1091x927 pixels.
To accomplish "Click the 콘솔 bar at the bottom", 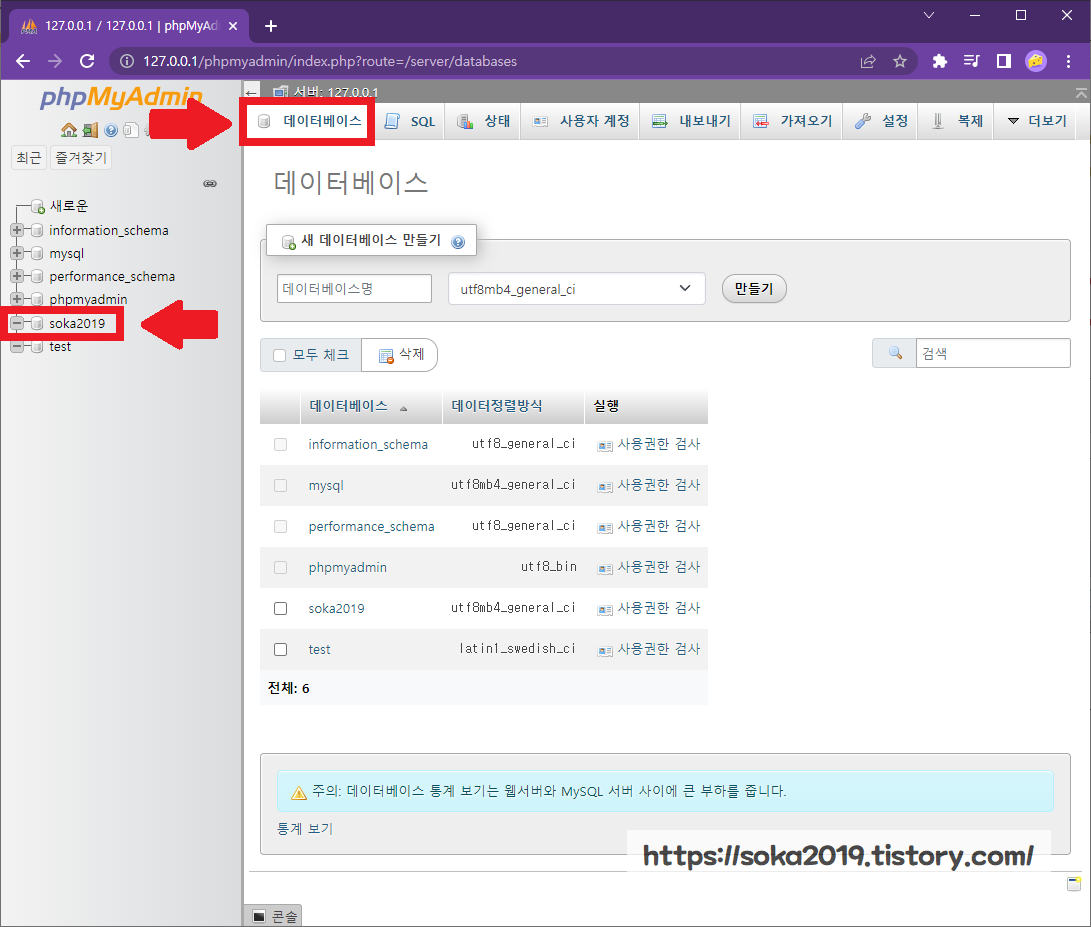I will coord(273,917).
